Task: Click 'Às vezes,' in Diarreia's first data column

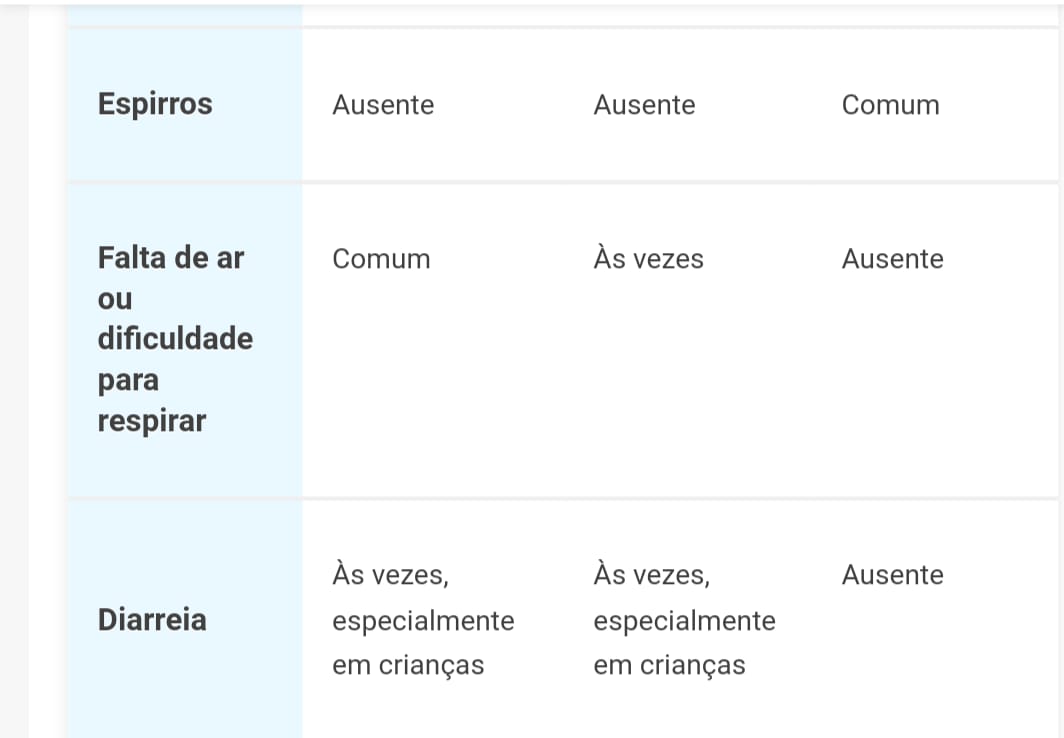Action: tap(390, 575)
